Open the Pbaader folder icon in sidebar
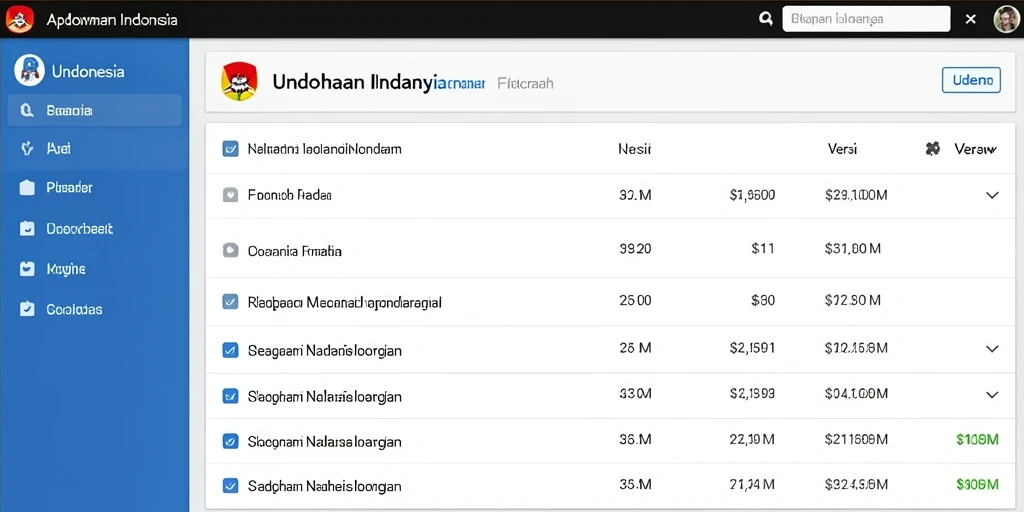 [x=27, y=188]
